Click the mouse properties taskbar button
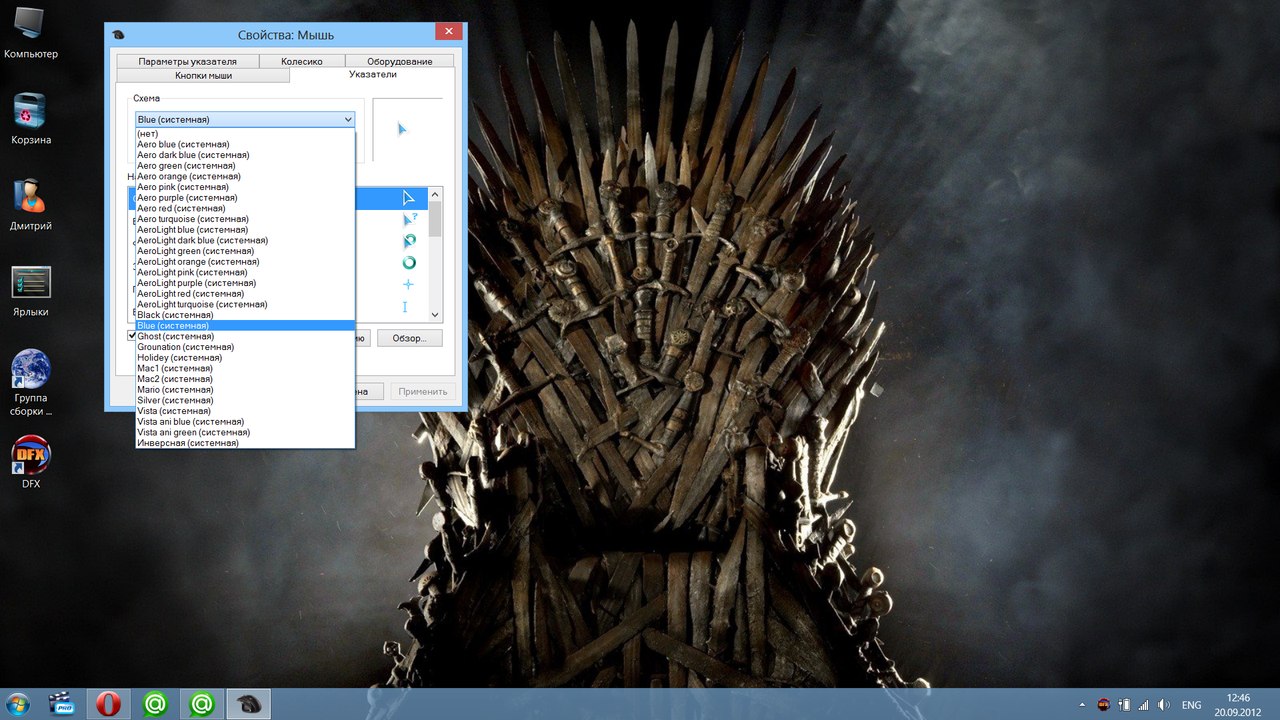Screen dimensions: 1280x720 point(248,704)
